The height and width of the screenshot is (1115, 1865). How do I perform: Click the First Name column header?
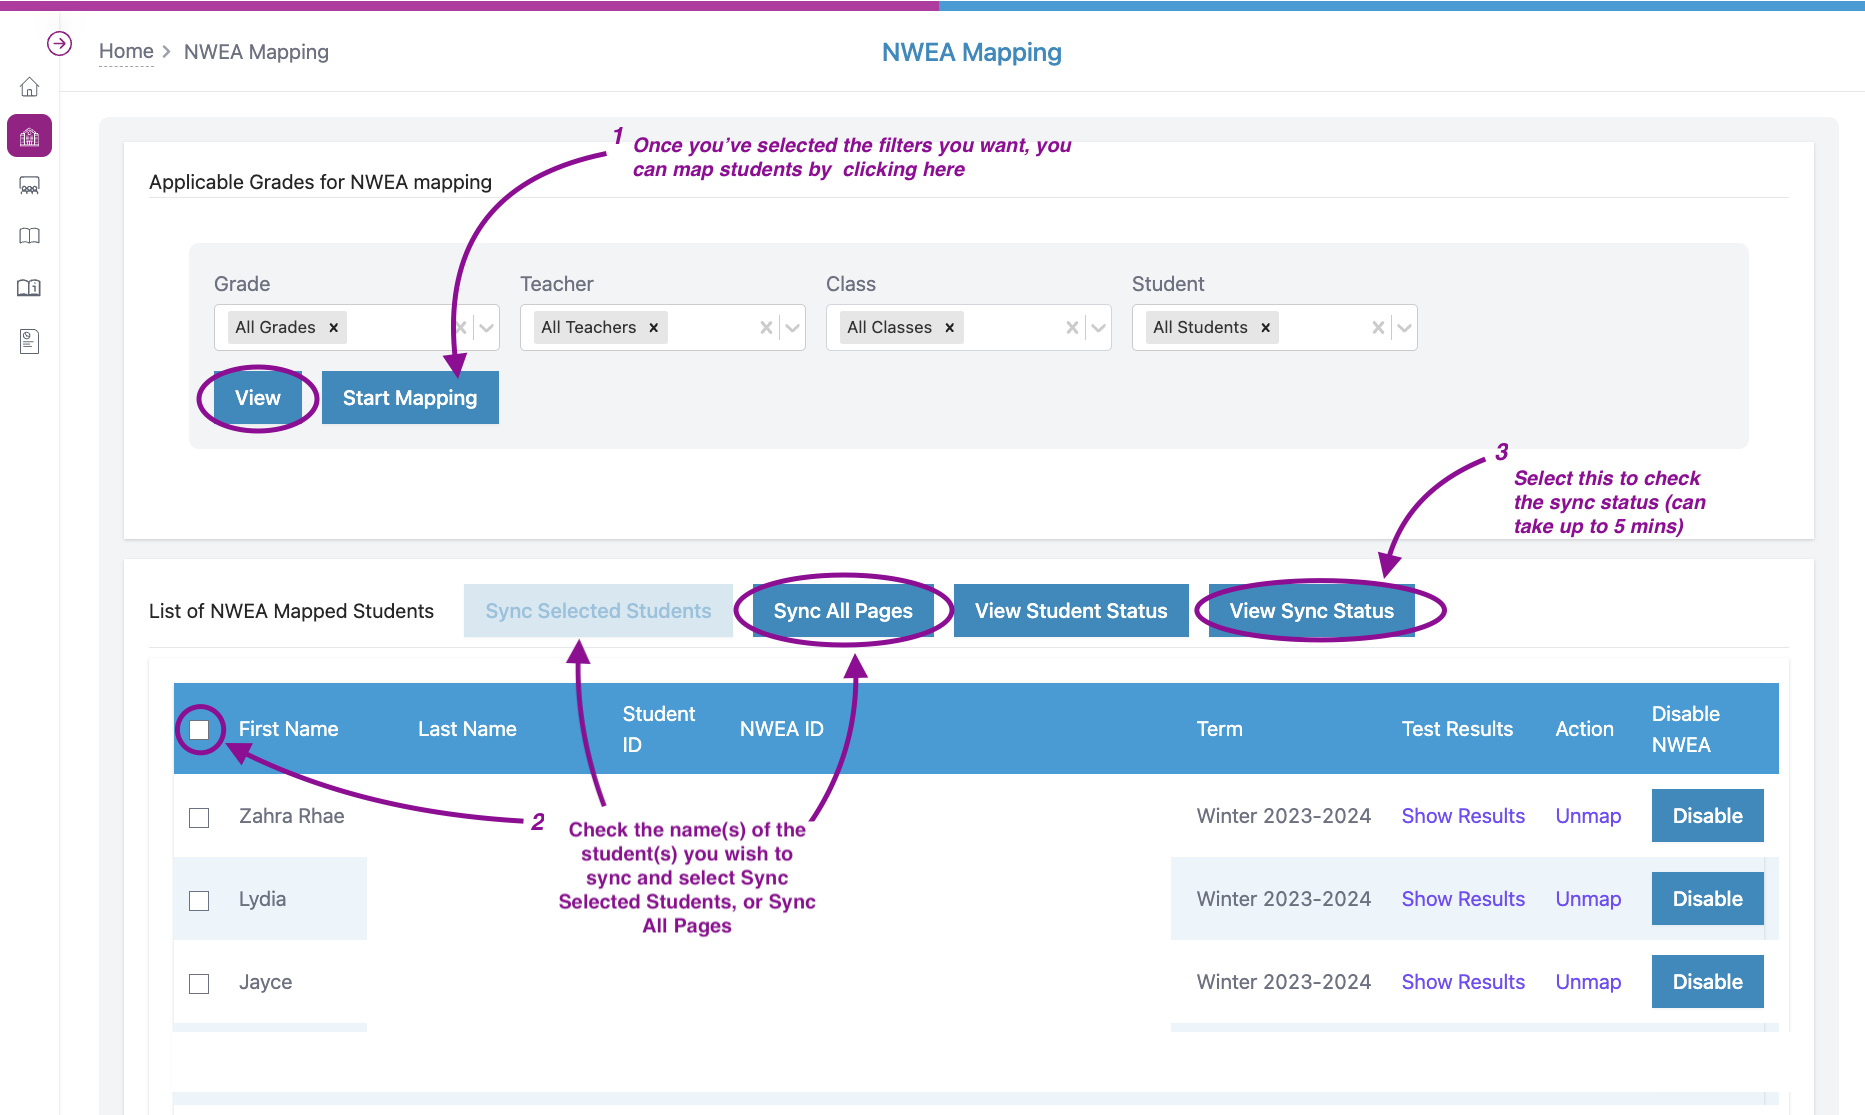[288, 729]
